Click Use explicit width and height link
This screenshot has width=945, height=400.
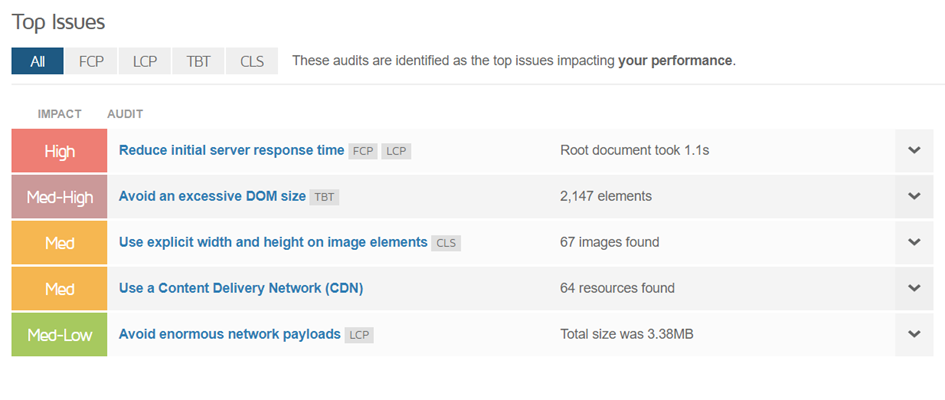(x=273, y=242)
